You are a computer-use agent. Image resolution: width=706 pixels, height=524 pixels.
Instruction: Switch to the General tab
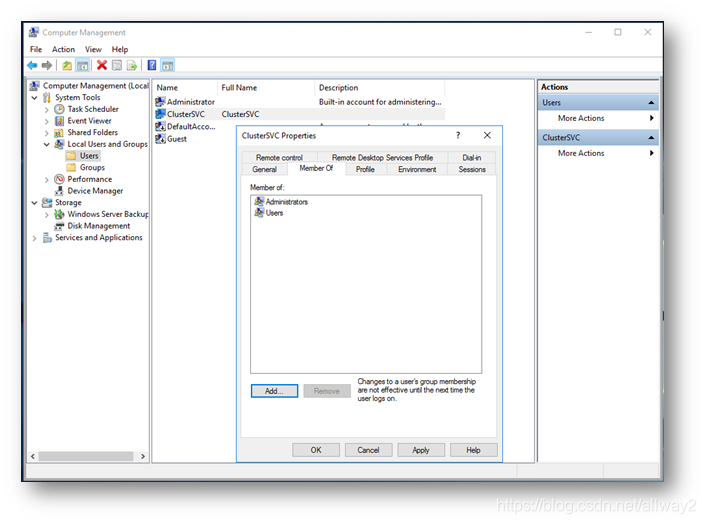(264, 169)
